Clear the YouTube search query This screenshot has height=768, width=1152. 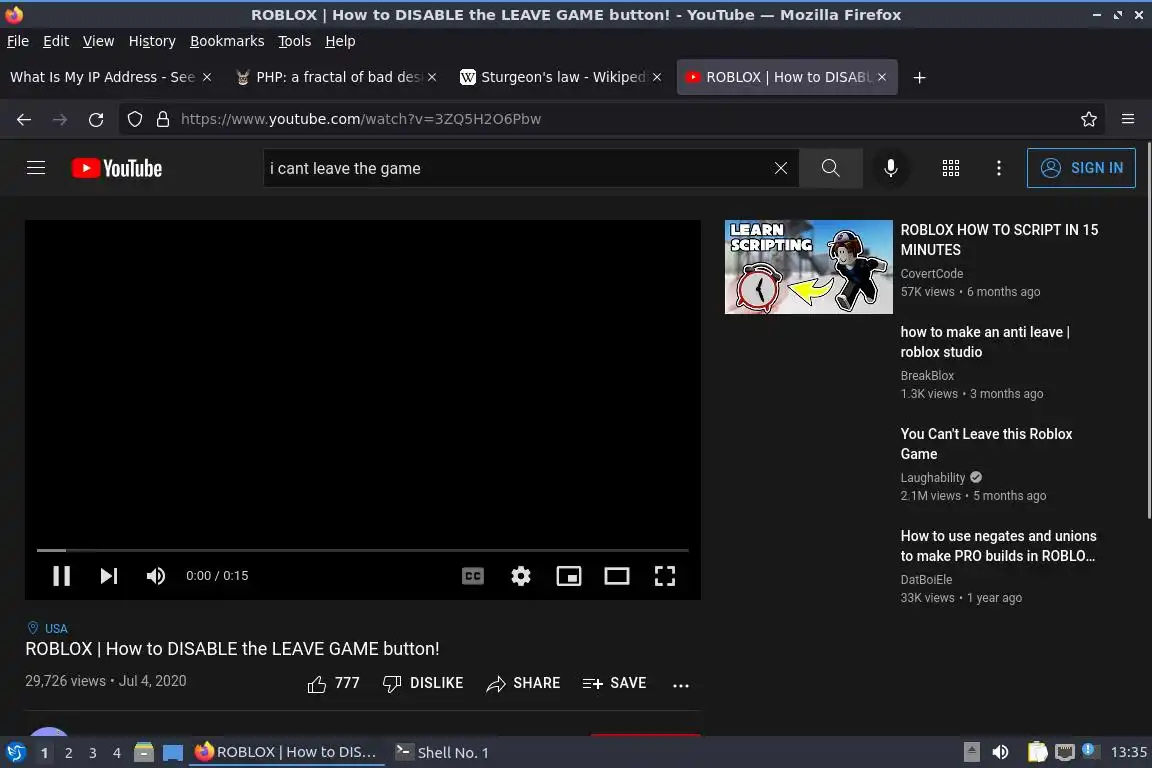(781, 168)
